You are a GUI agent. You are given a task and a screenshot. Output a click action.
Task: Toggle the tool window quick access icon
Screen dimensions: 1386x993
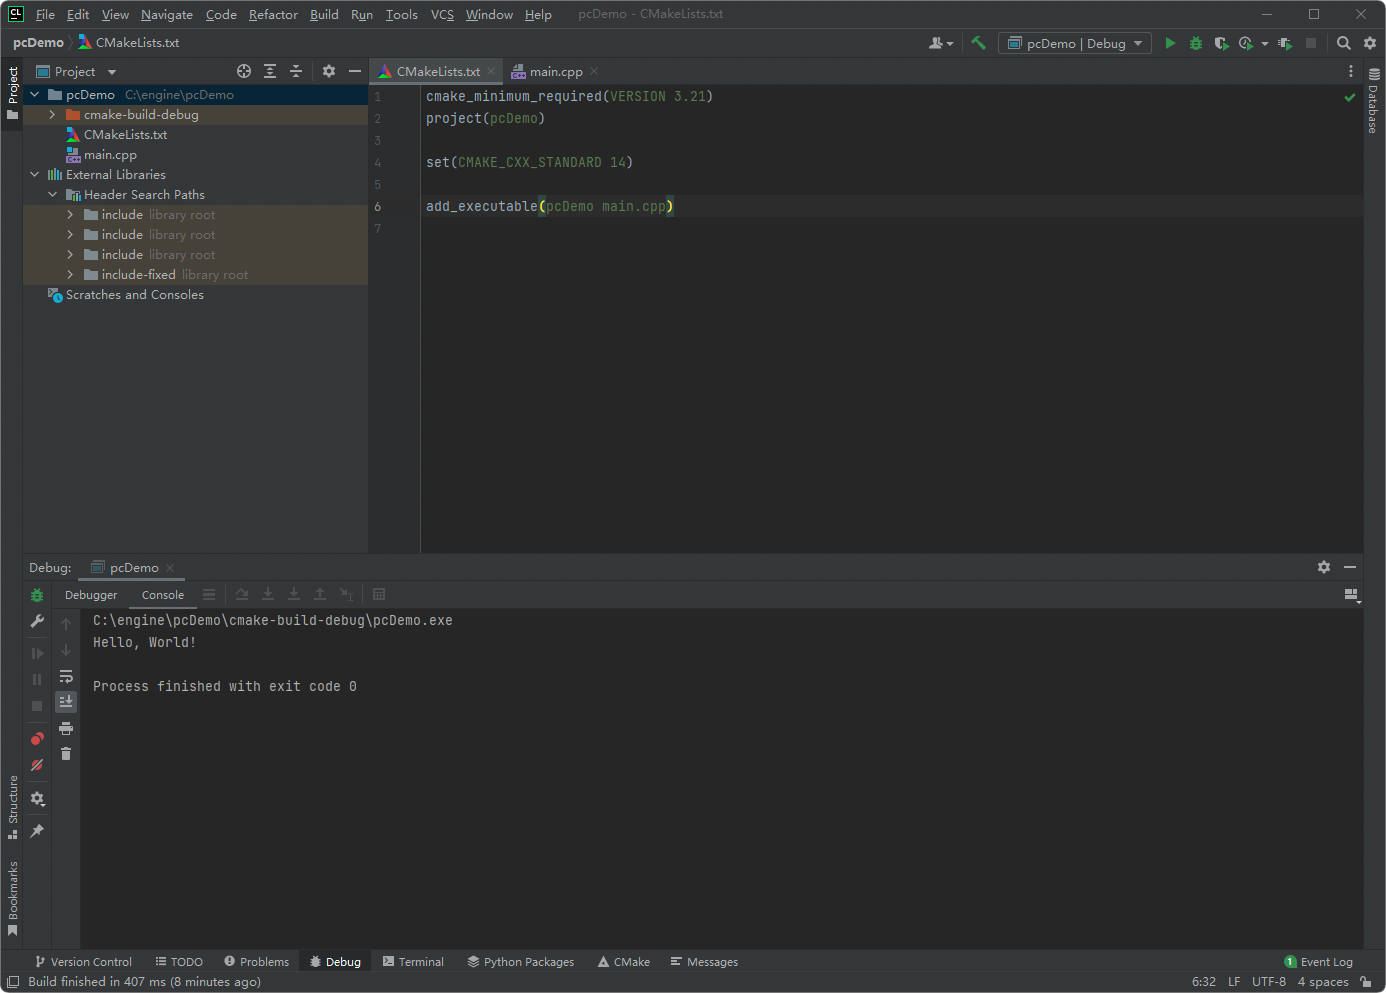pyautogui.click(x=13, y=981)
